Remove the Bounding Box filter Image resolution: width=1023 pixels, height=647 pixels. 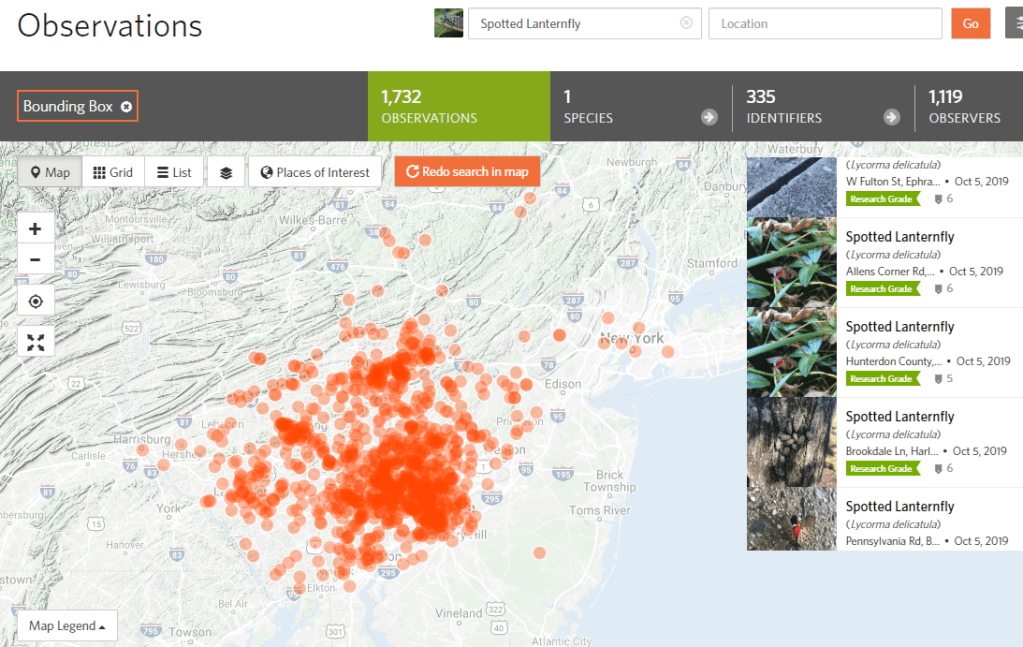pyautogui.click(x=127, y=106)
